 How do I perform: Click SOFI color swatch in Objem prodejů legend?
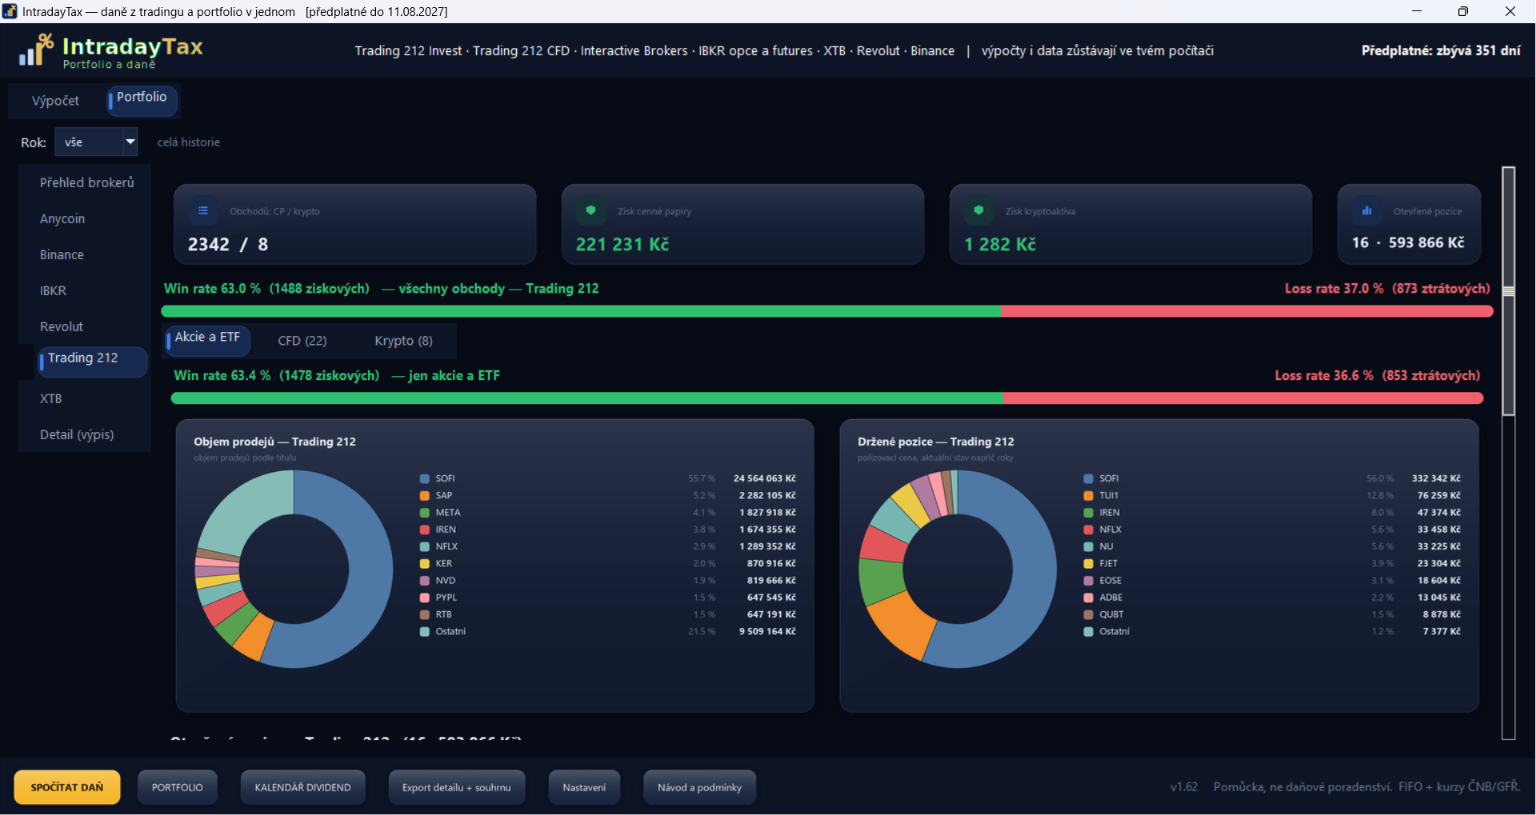pyautogui.click(x=425, y=479)
